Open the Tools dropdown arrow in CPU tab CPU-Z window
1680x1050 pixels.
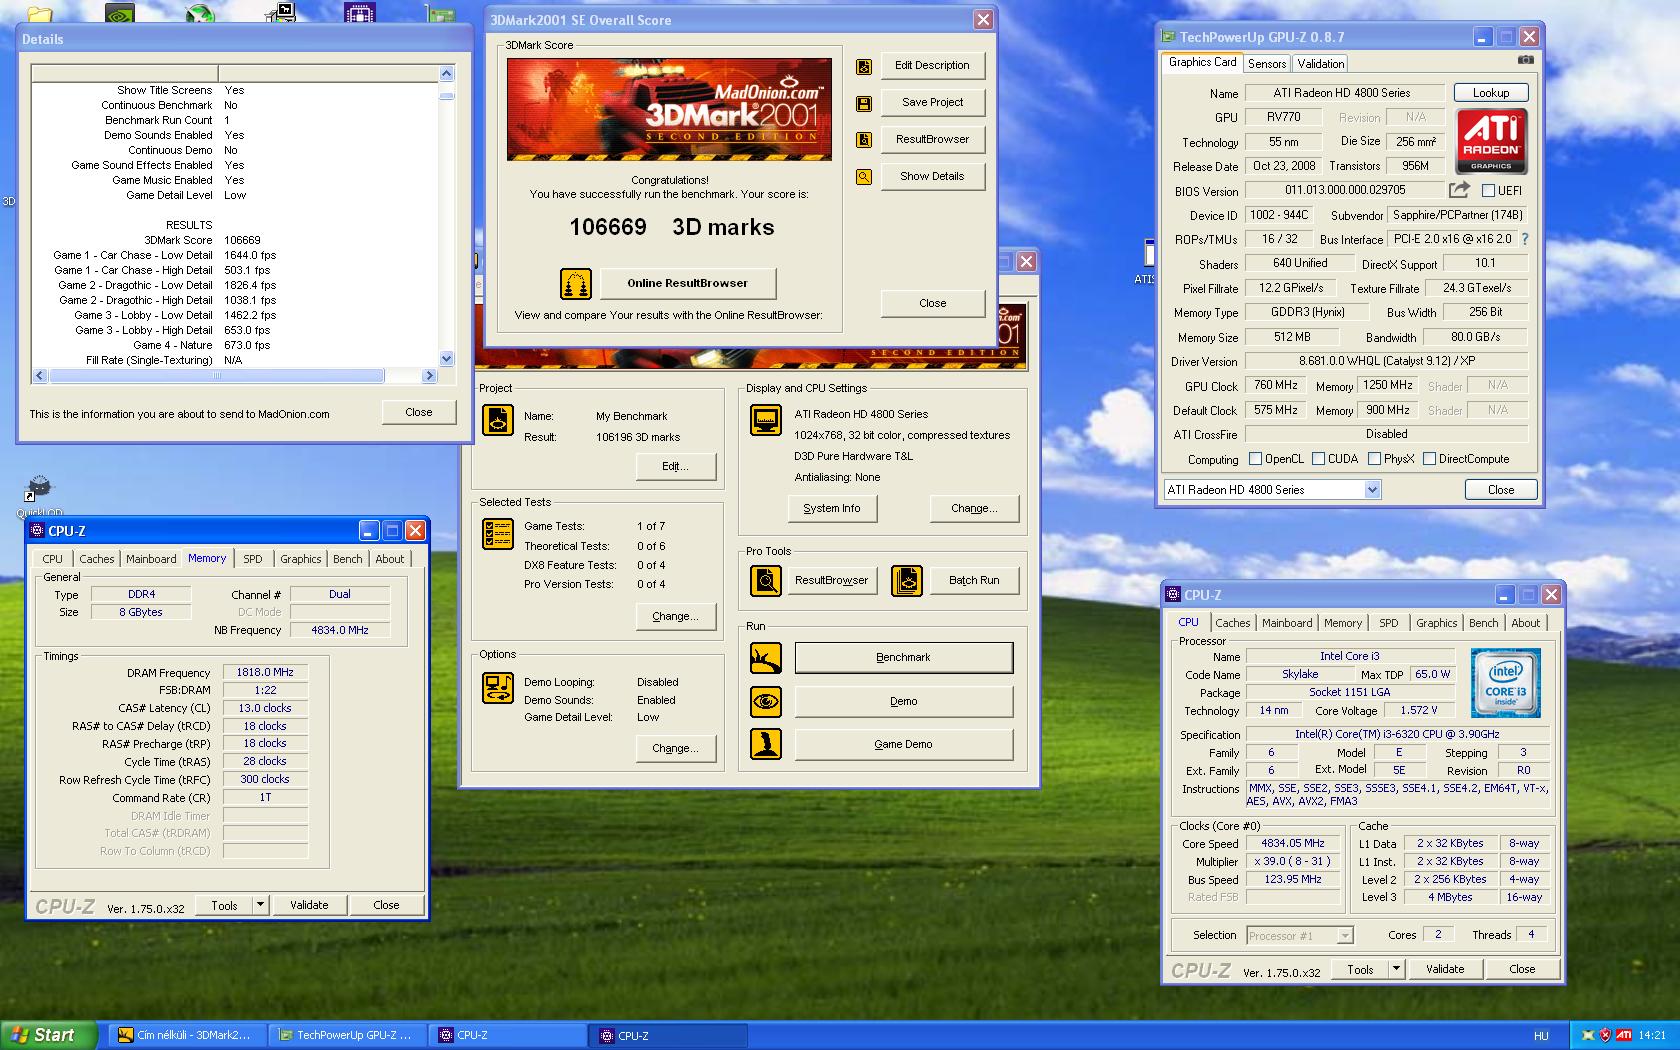pyautogui.click(x=1396, y=969)
